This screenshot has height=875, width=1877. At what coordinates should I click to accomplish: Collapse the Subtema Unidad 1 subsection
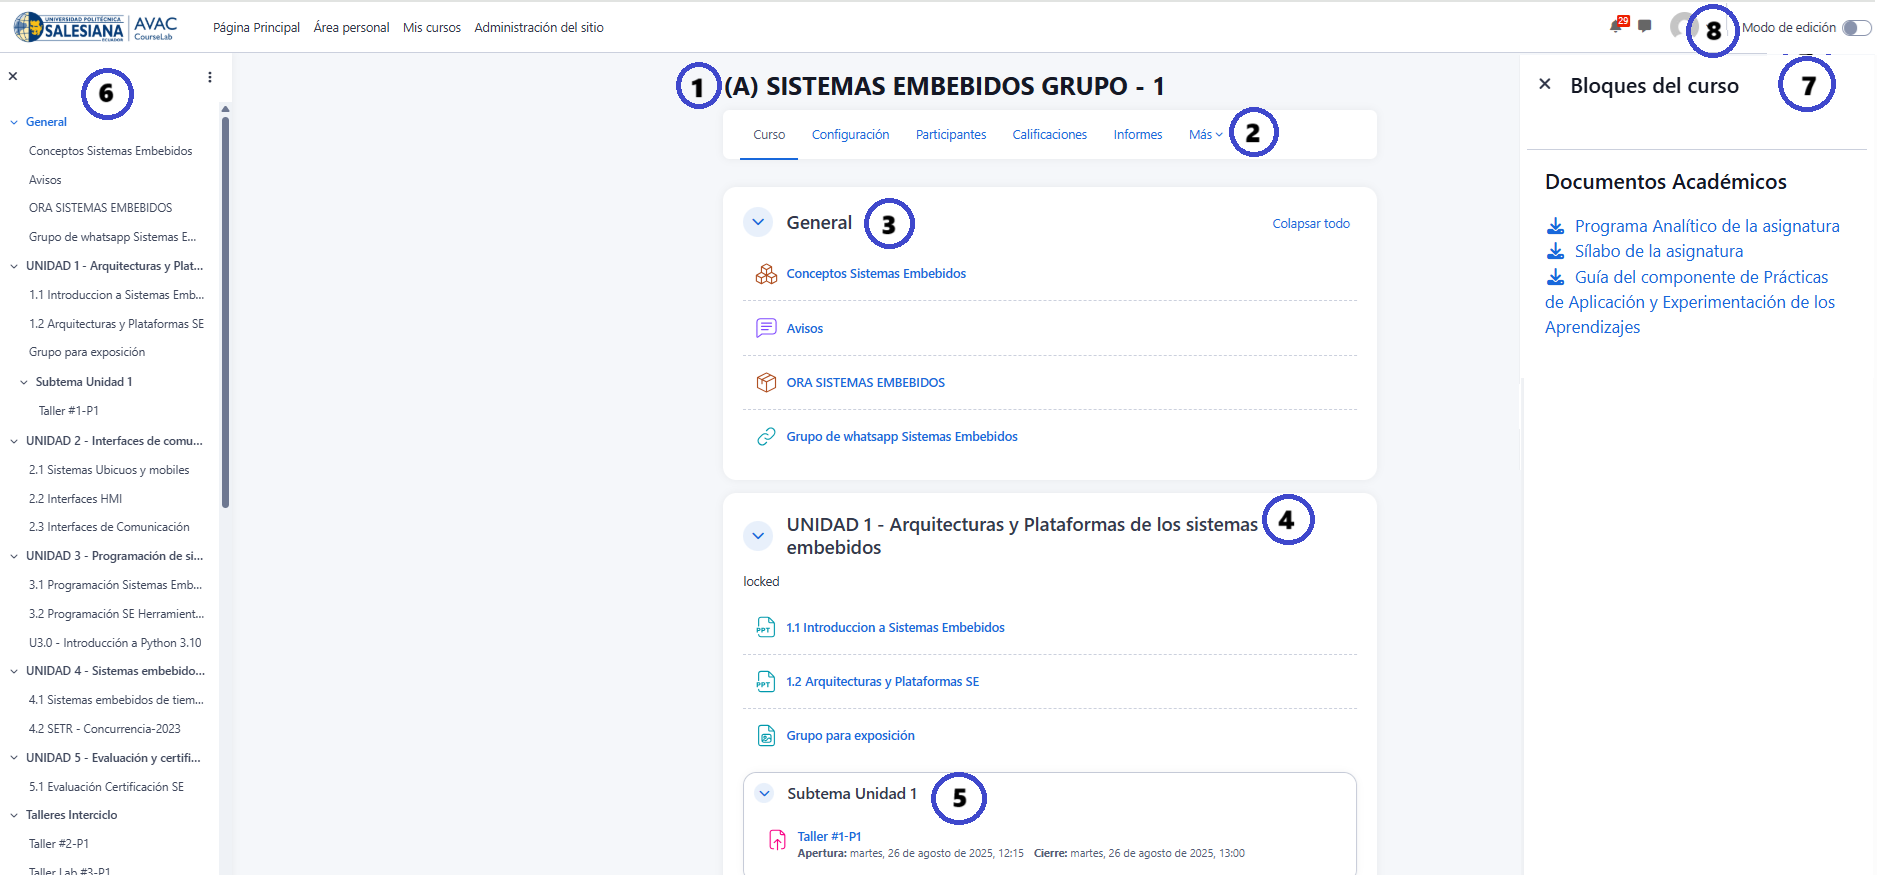click(765, 794)
